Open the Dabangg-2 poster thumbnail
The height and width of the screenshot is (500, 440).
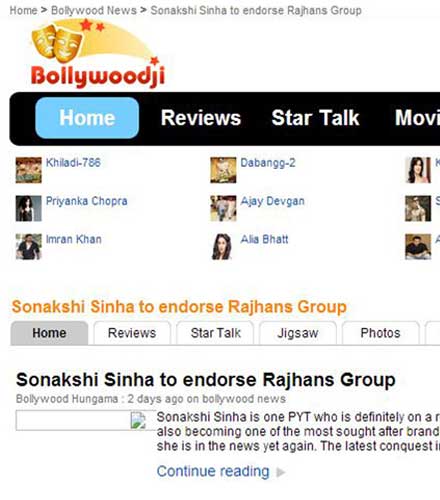(x=223, y=170)
